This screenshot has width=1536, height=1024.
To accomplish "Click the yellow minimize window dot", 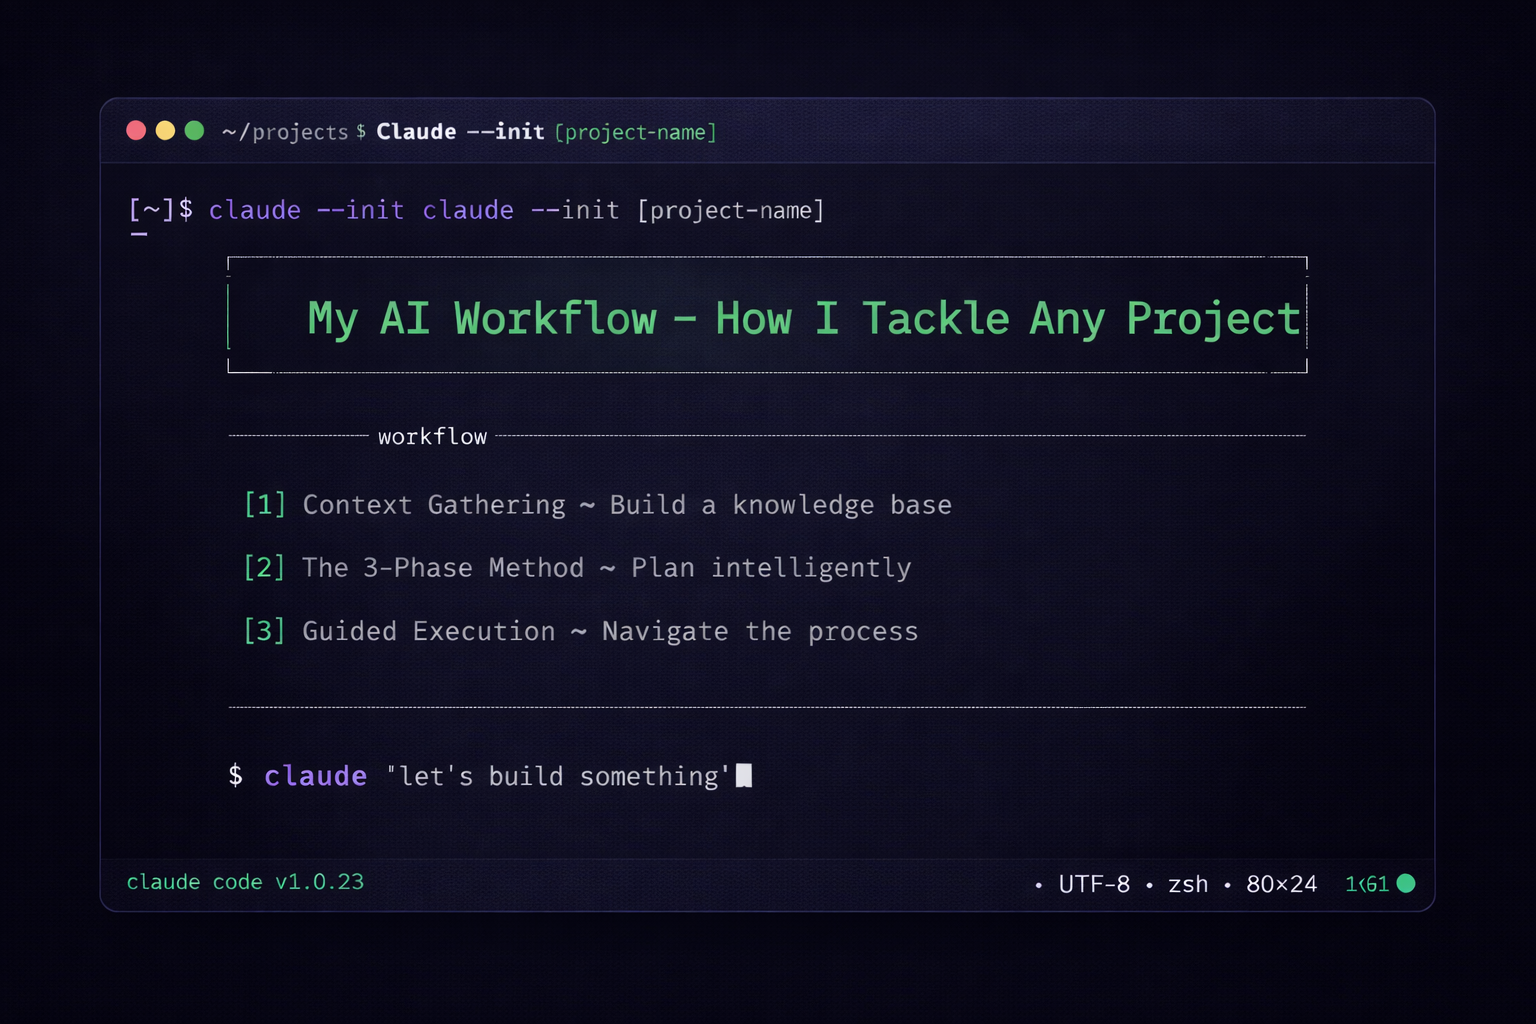I will click(165, 130).
